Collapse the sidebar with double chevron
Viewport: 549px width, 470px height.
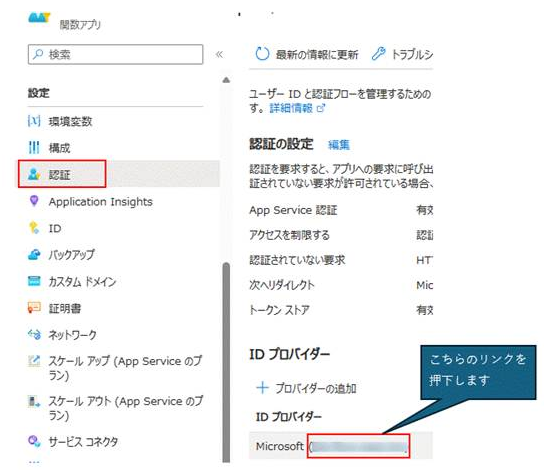coord(219,54)
